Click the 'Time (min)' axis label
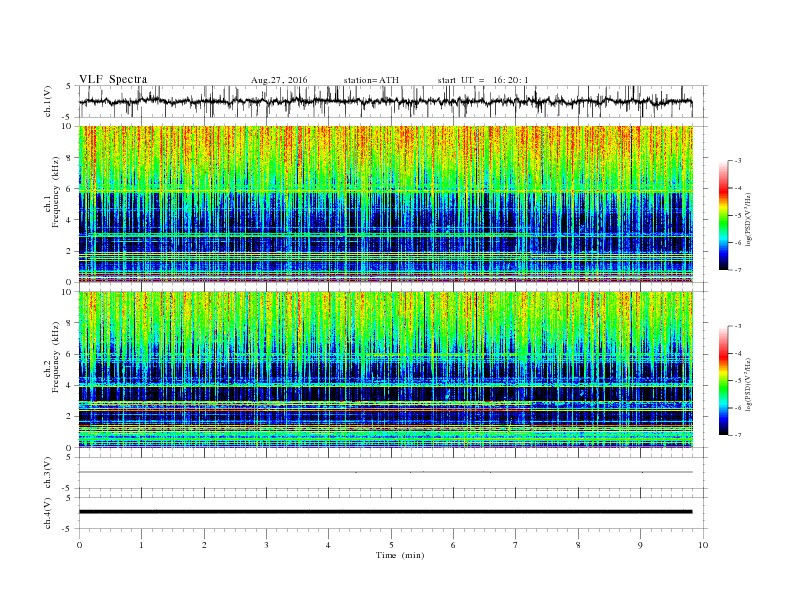Screen dimensions: 792x612 (400, 555)
